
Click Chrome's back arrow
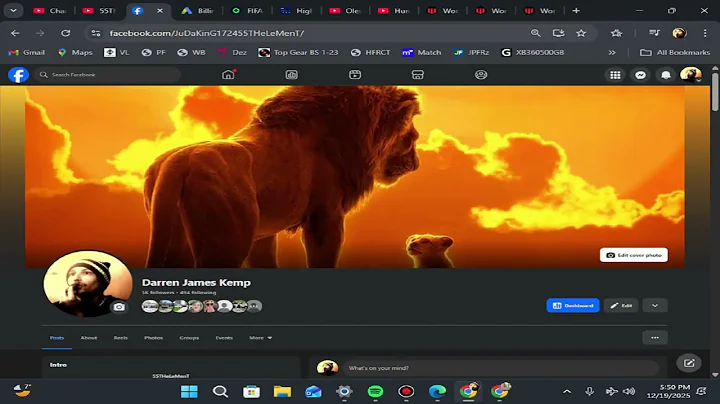pyautogui.click(x=15, y=33)
